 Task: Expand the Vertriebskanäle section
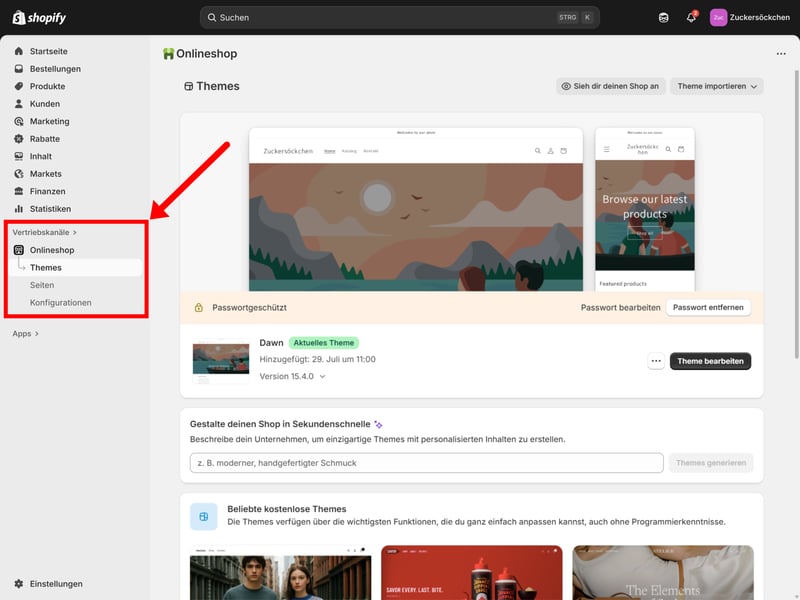coord(44,232)
